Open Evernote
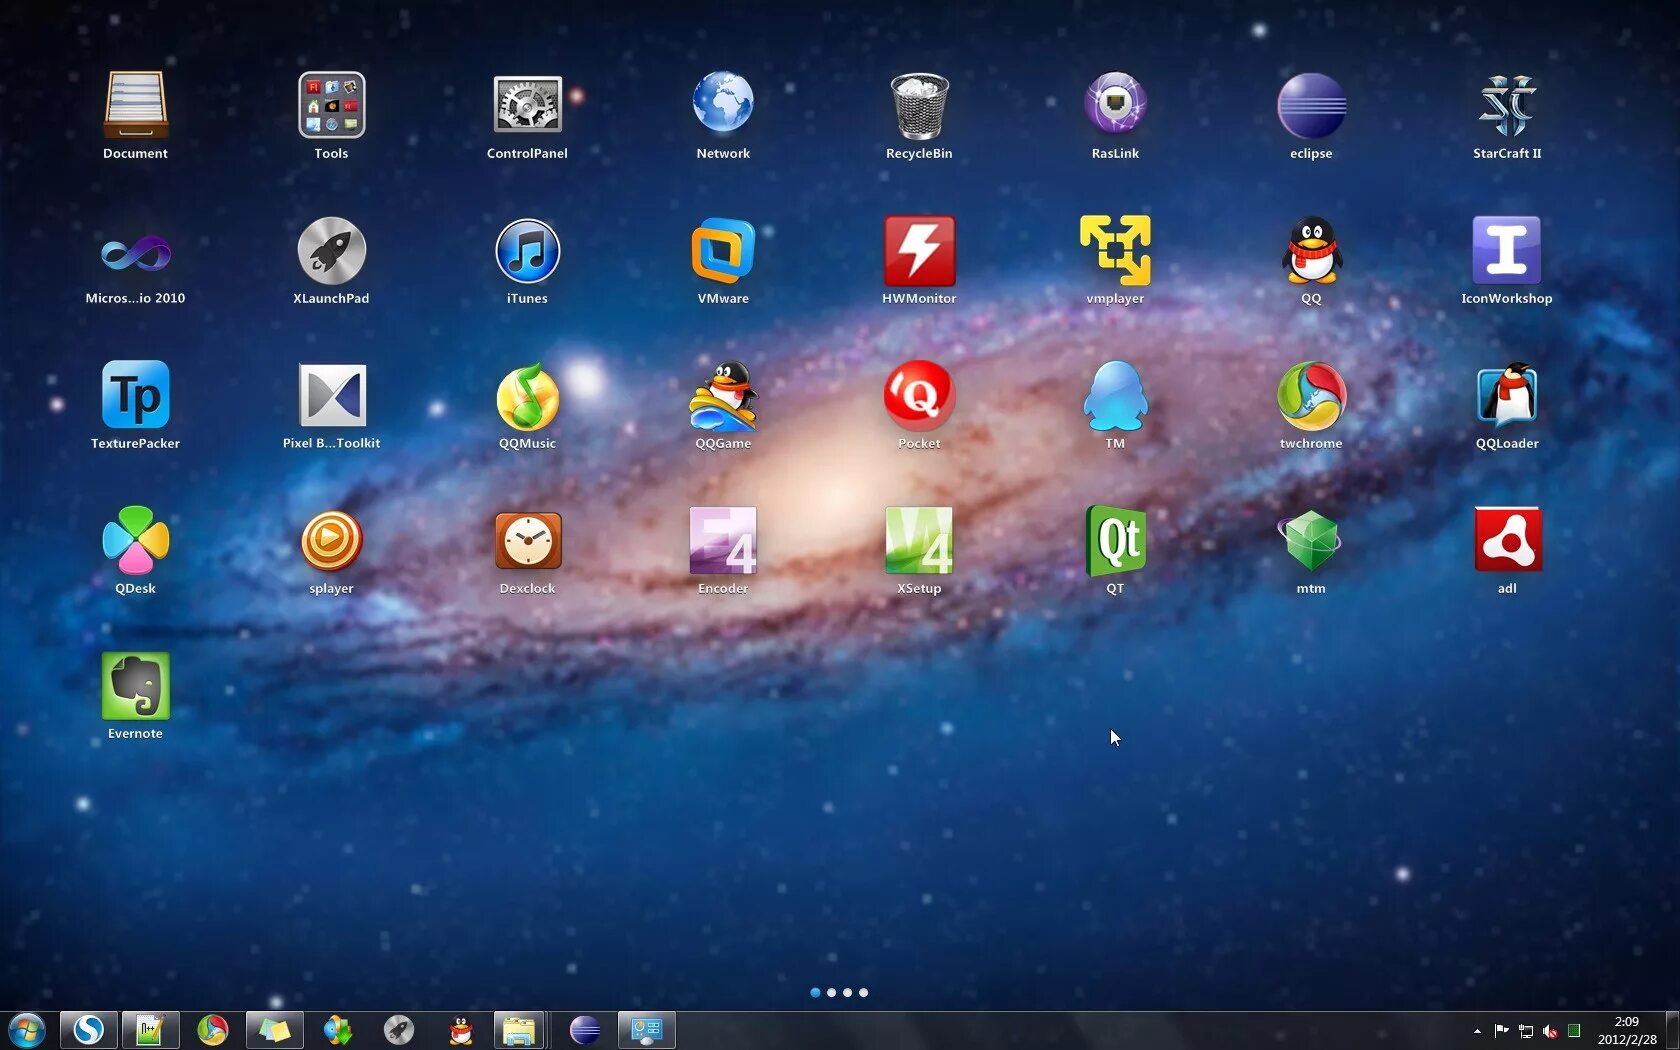The width and height of the screenshot is (1680, 1050). point(135,686)
